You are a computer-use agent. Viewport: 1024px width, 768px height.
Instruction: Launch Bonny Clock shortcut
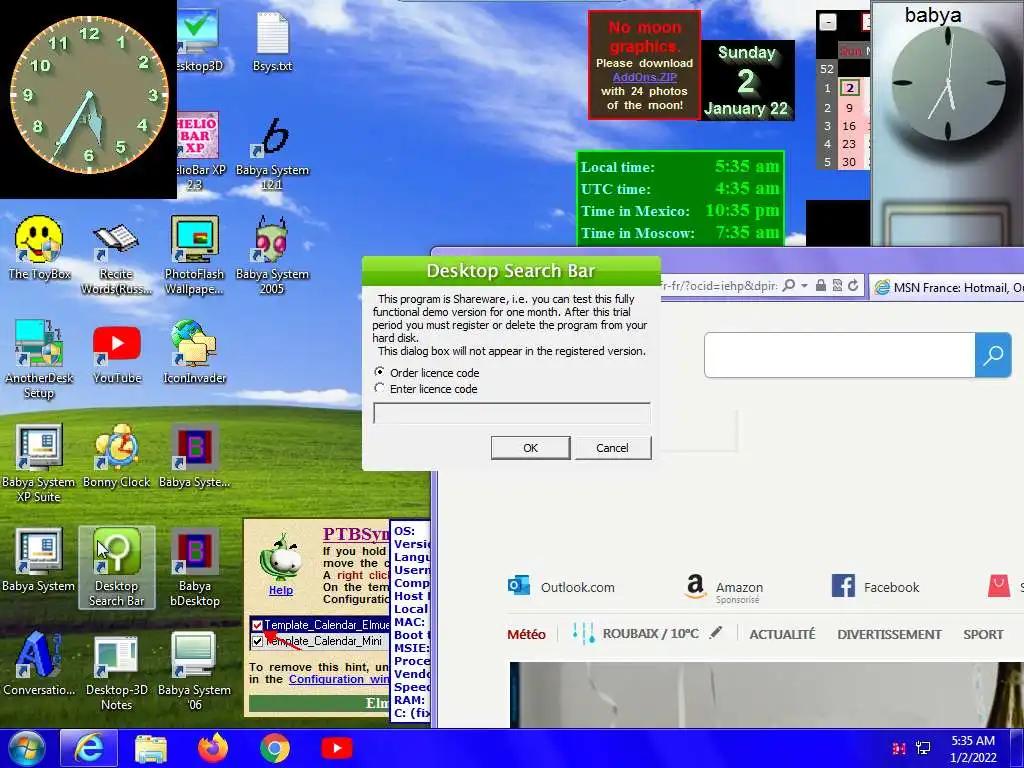pyautogui.click(x=116, y=456)
